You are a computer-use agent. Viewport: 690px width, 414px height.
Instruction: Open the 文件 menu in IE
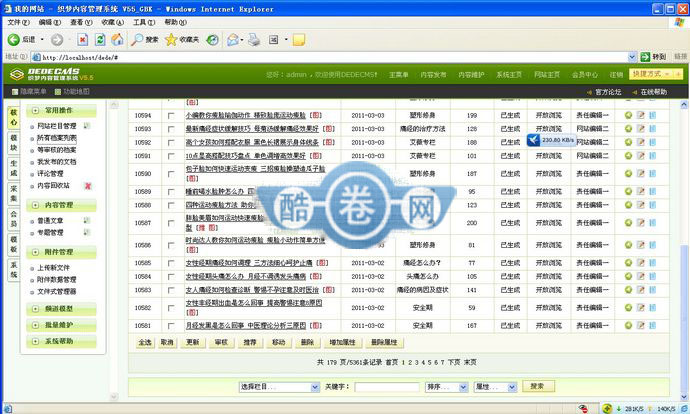pos(18,22)
